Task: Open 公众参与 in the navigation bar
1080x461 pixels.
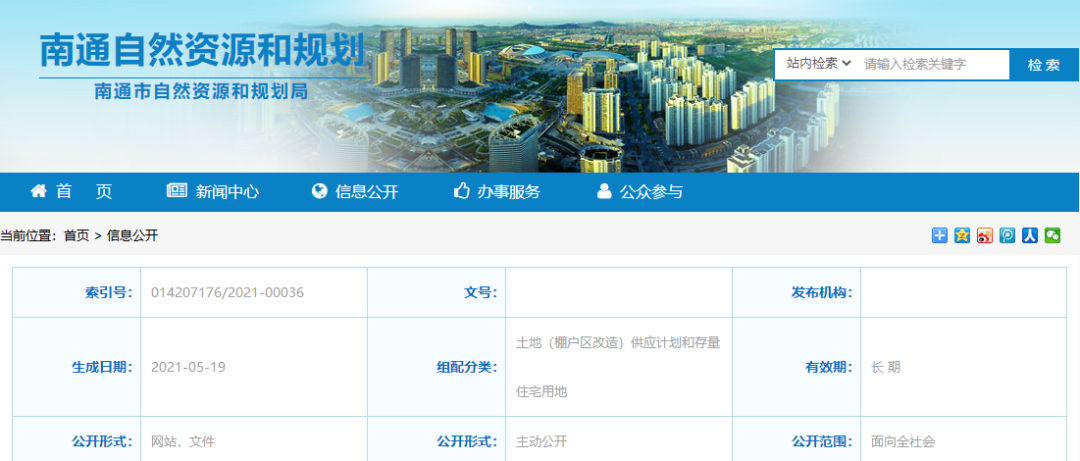Action: click(639, 192)
